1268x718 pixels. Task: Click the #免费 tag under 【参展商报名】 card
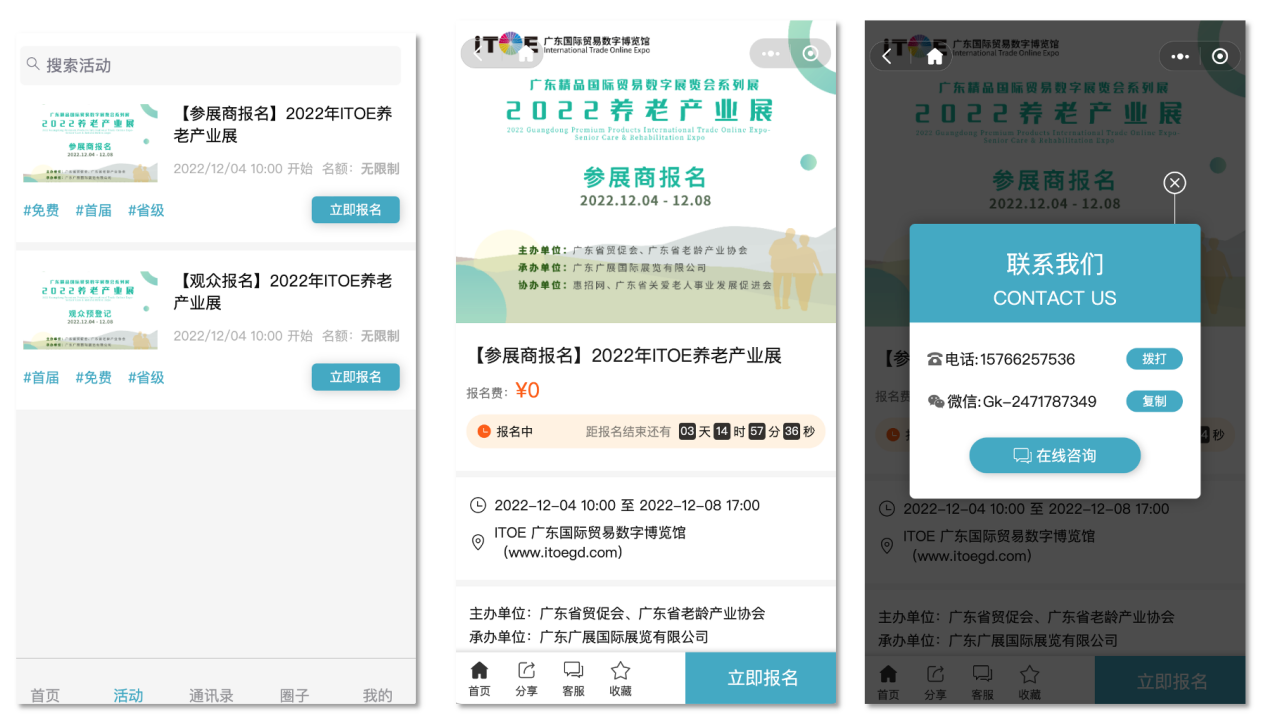tap(41, 210)
